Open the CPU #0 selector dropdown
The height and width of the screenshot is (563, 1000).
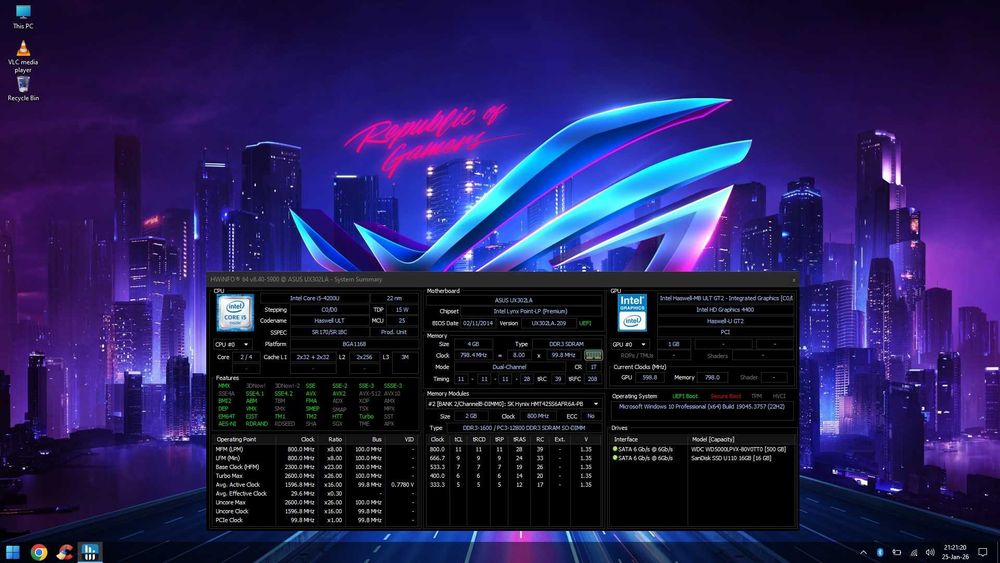coord(232,344)
